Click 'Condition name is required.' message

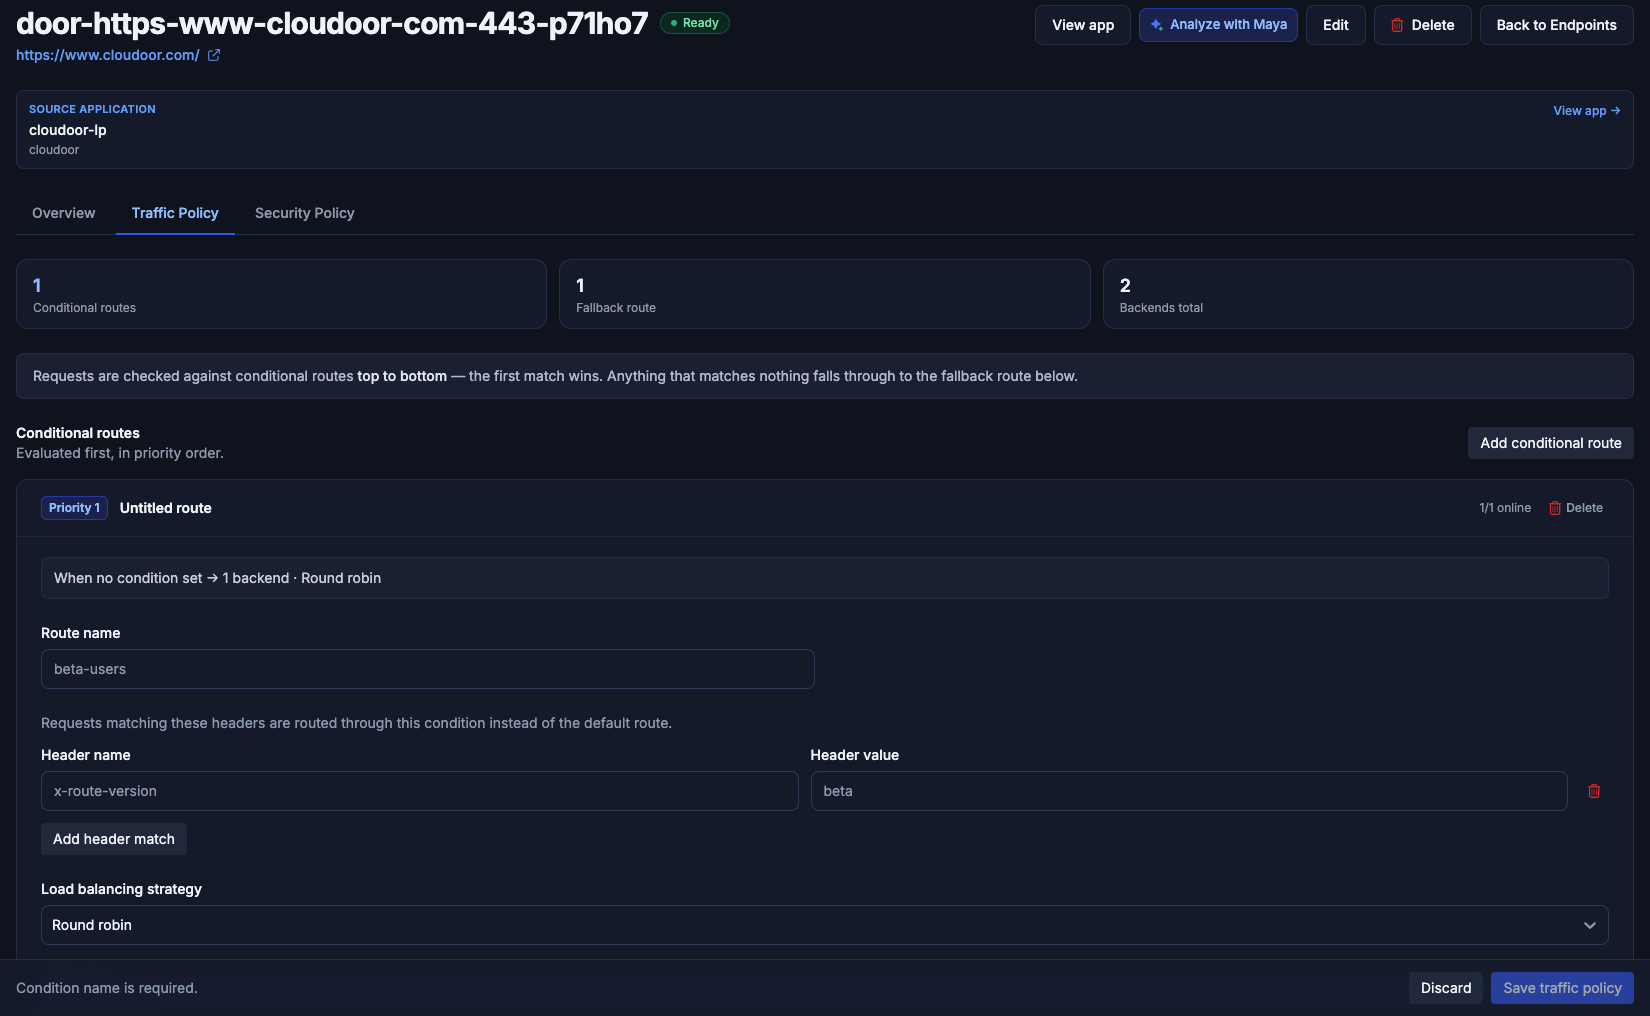107,988
